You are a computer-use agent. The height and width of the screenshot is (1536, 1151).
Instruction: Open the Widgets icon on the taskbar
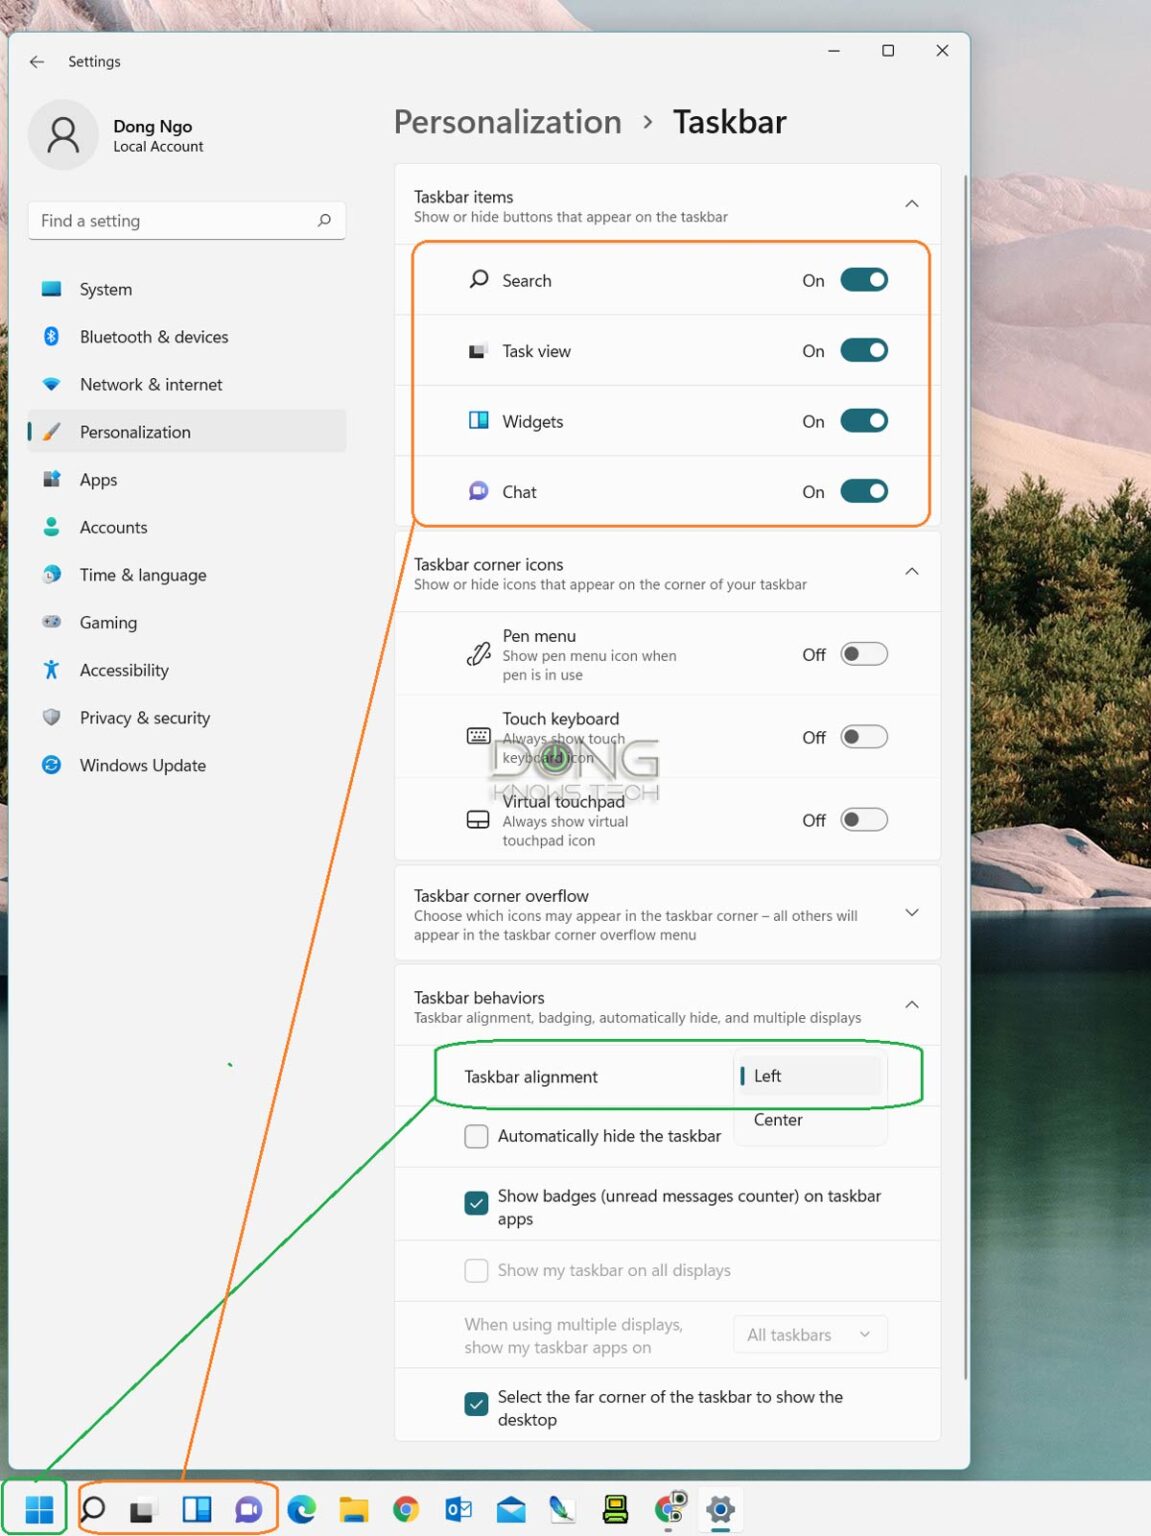196,1508
